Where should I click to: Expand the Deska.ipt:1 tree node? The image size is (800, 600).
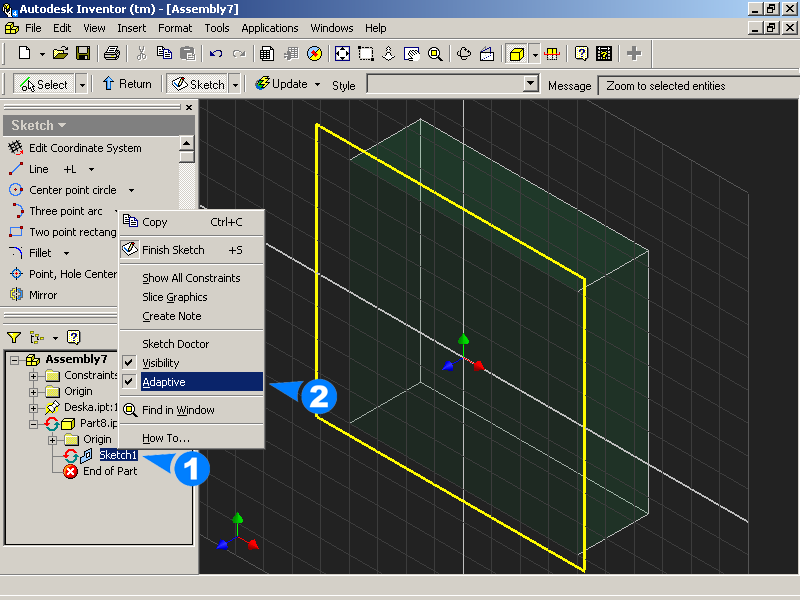(x=34, y=408)
